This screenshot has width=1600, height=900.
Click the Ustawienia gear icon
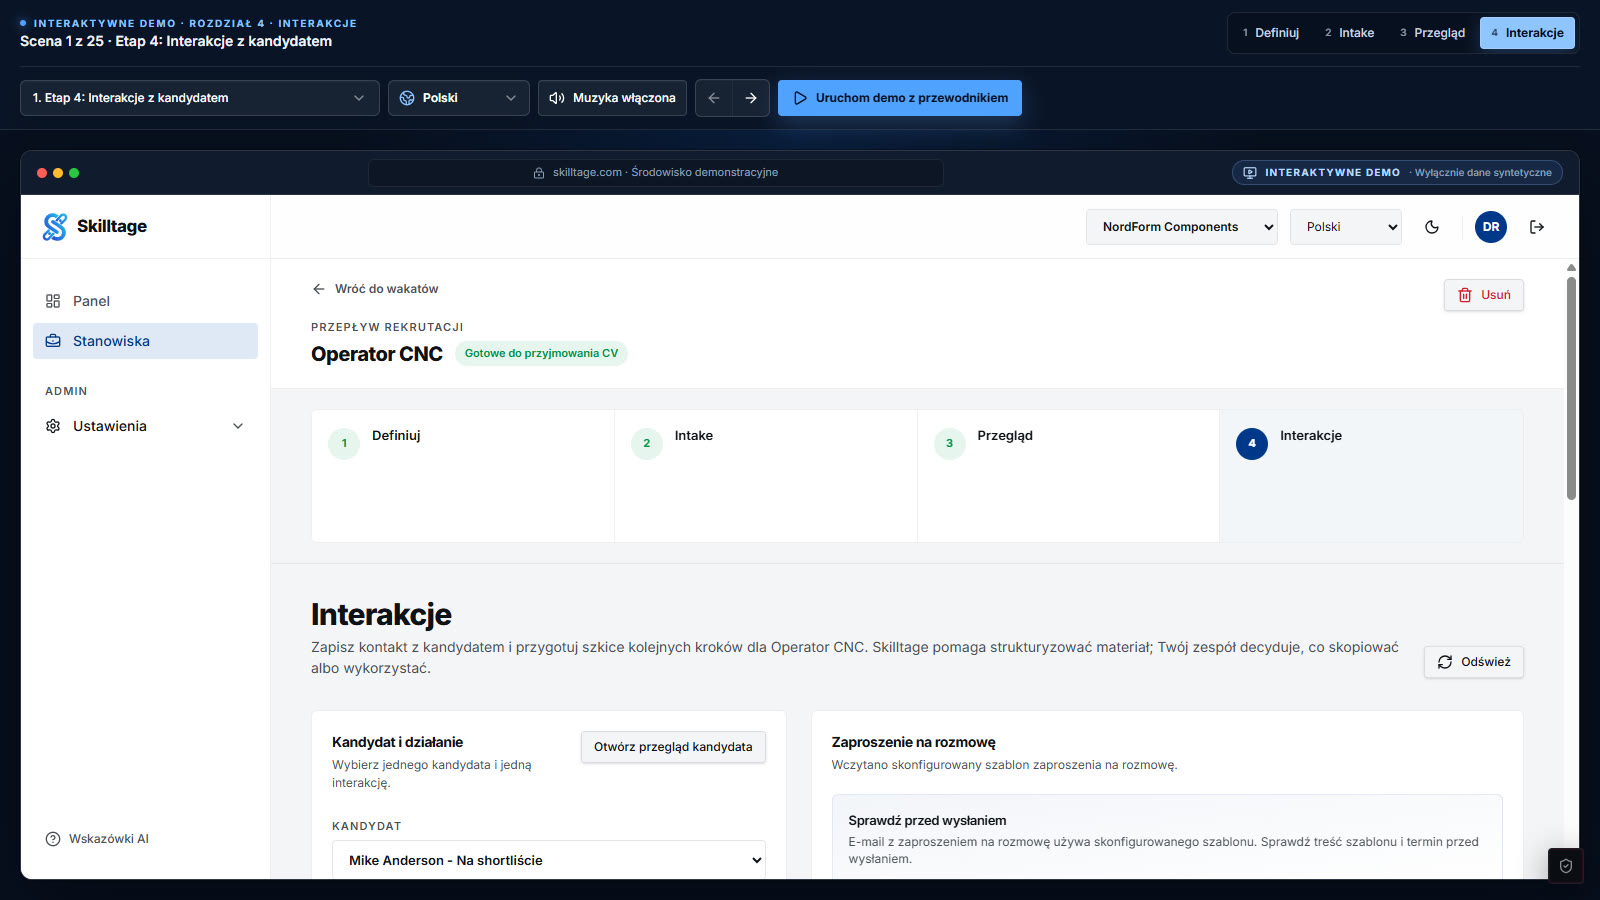53,426
